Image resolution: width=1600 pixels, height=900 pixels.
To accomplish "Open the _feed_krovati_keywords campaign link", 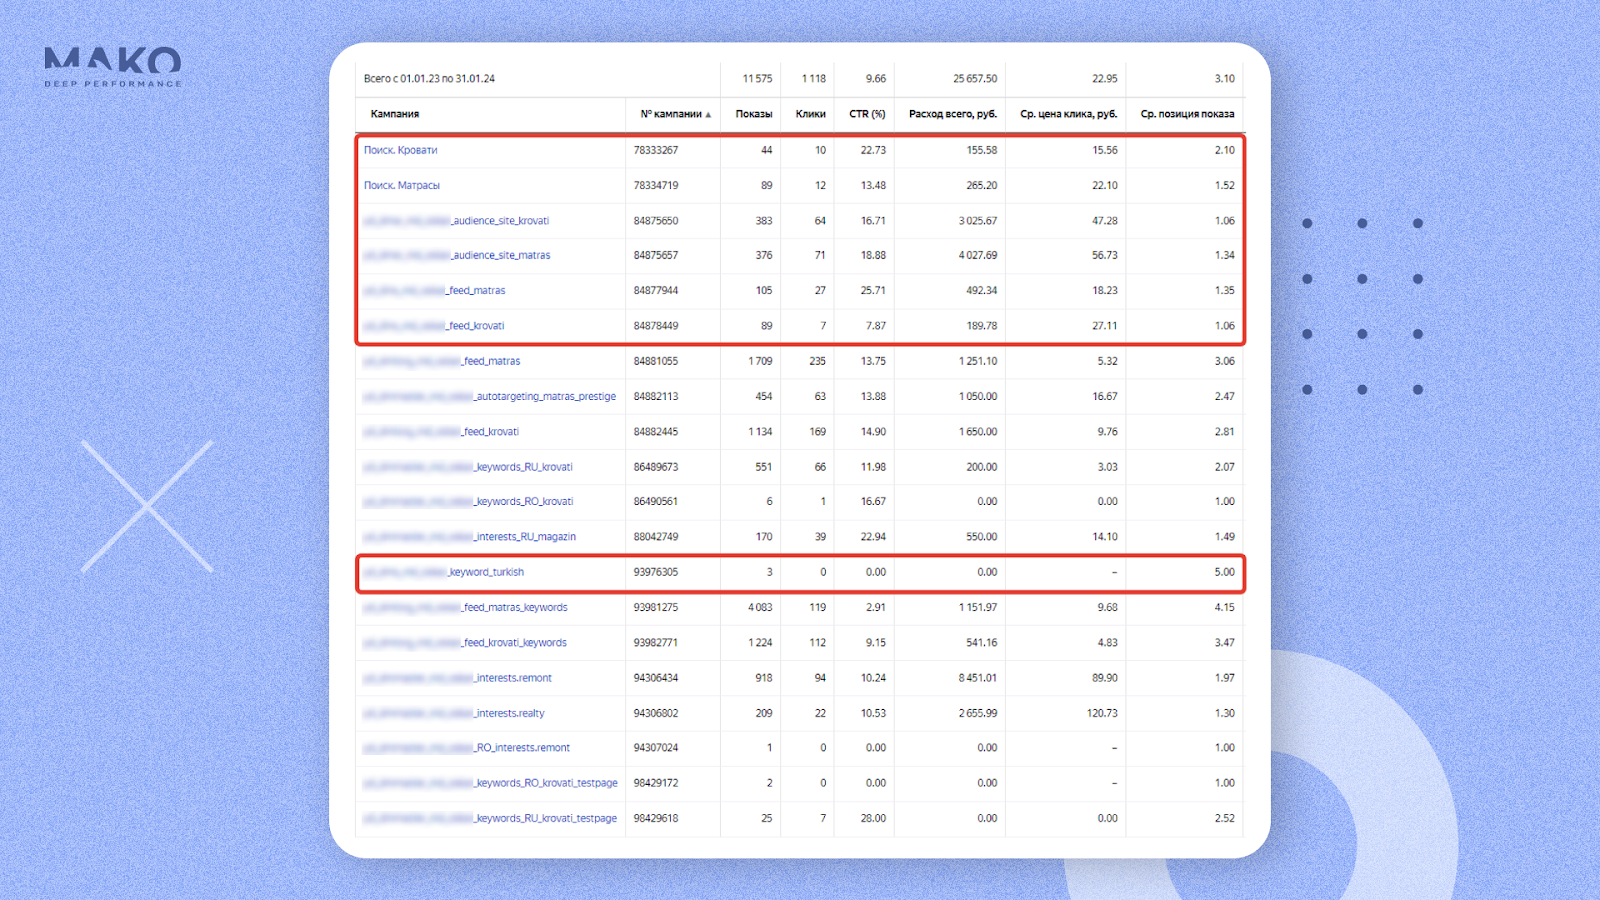I will pos(465,643).
